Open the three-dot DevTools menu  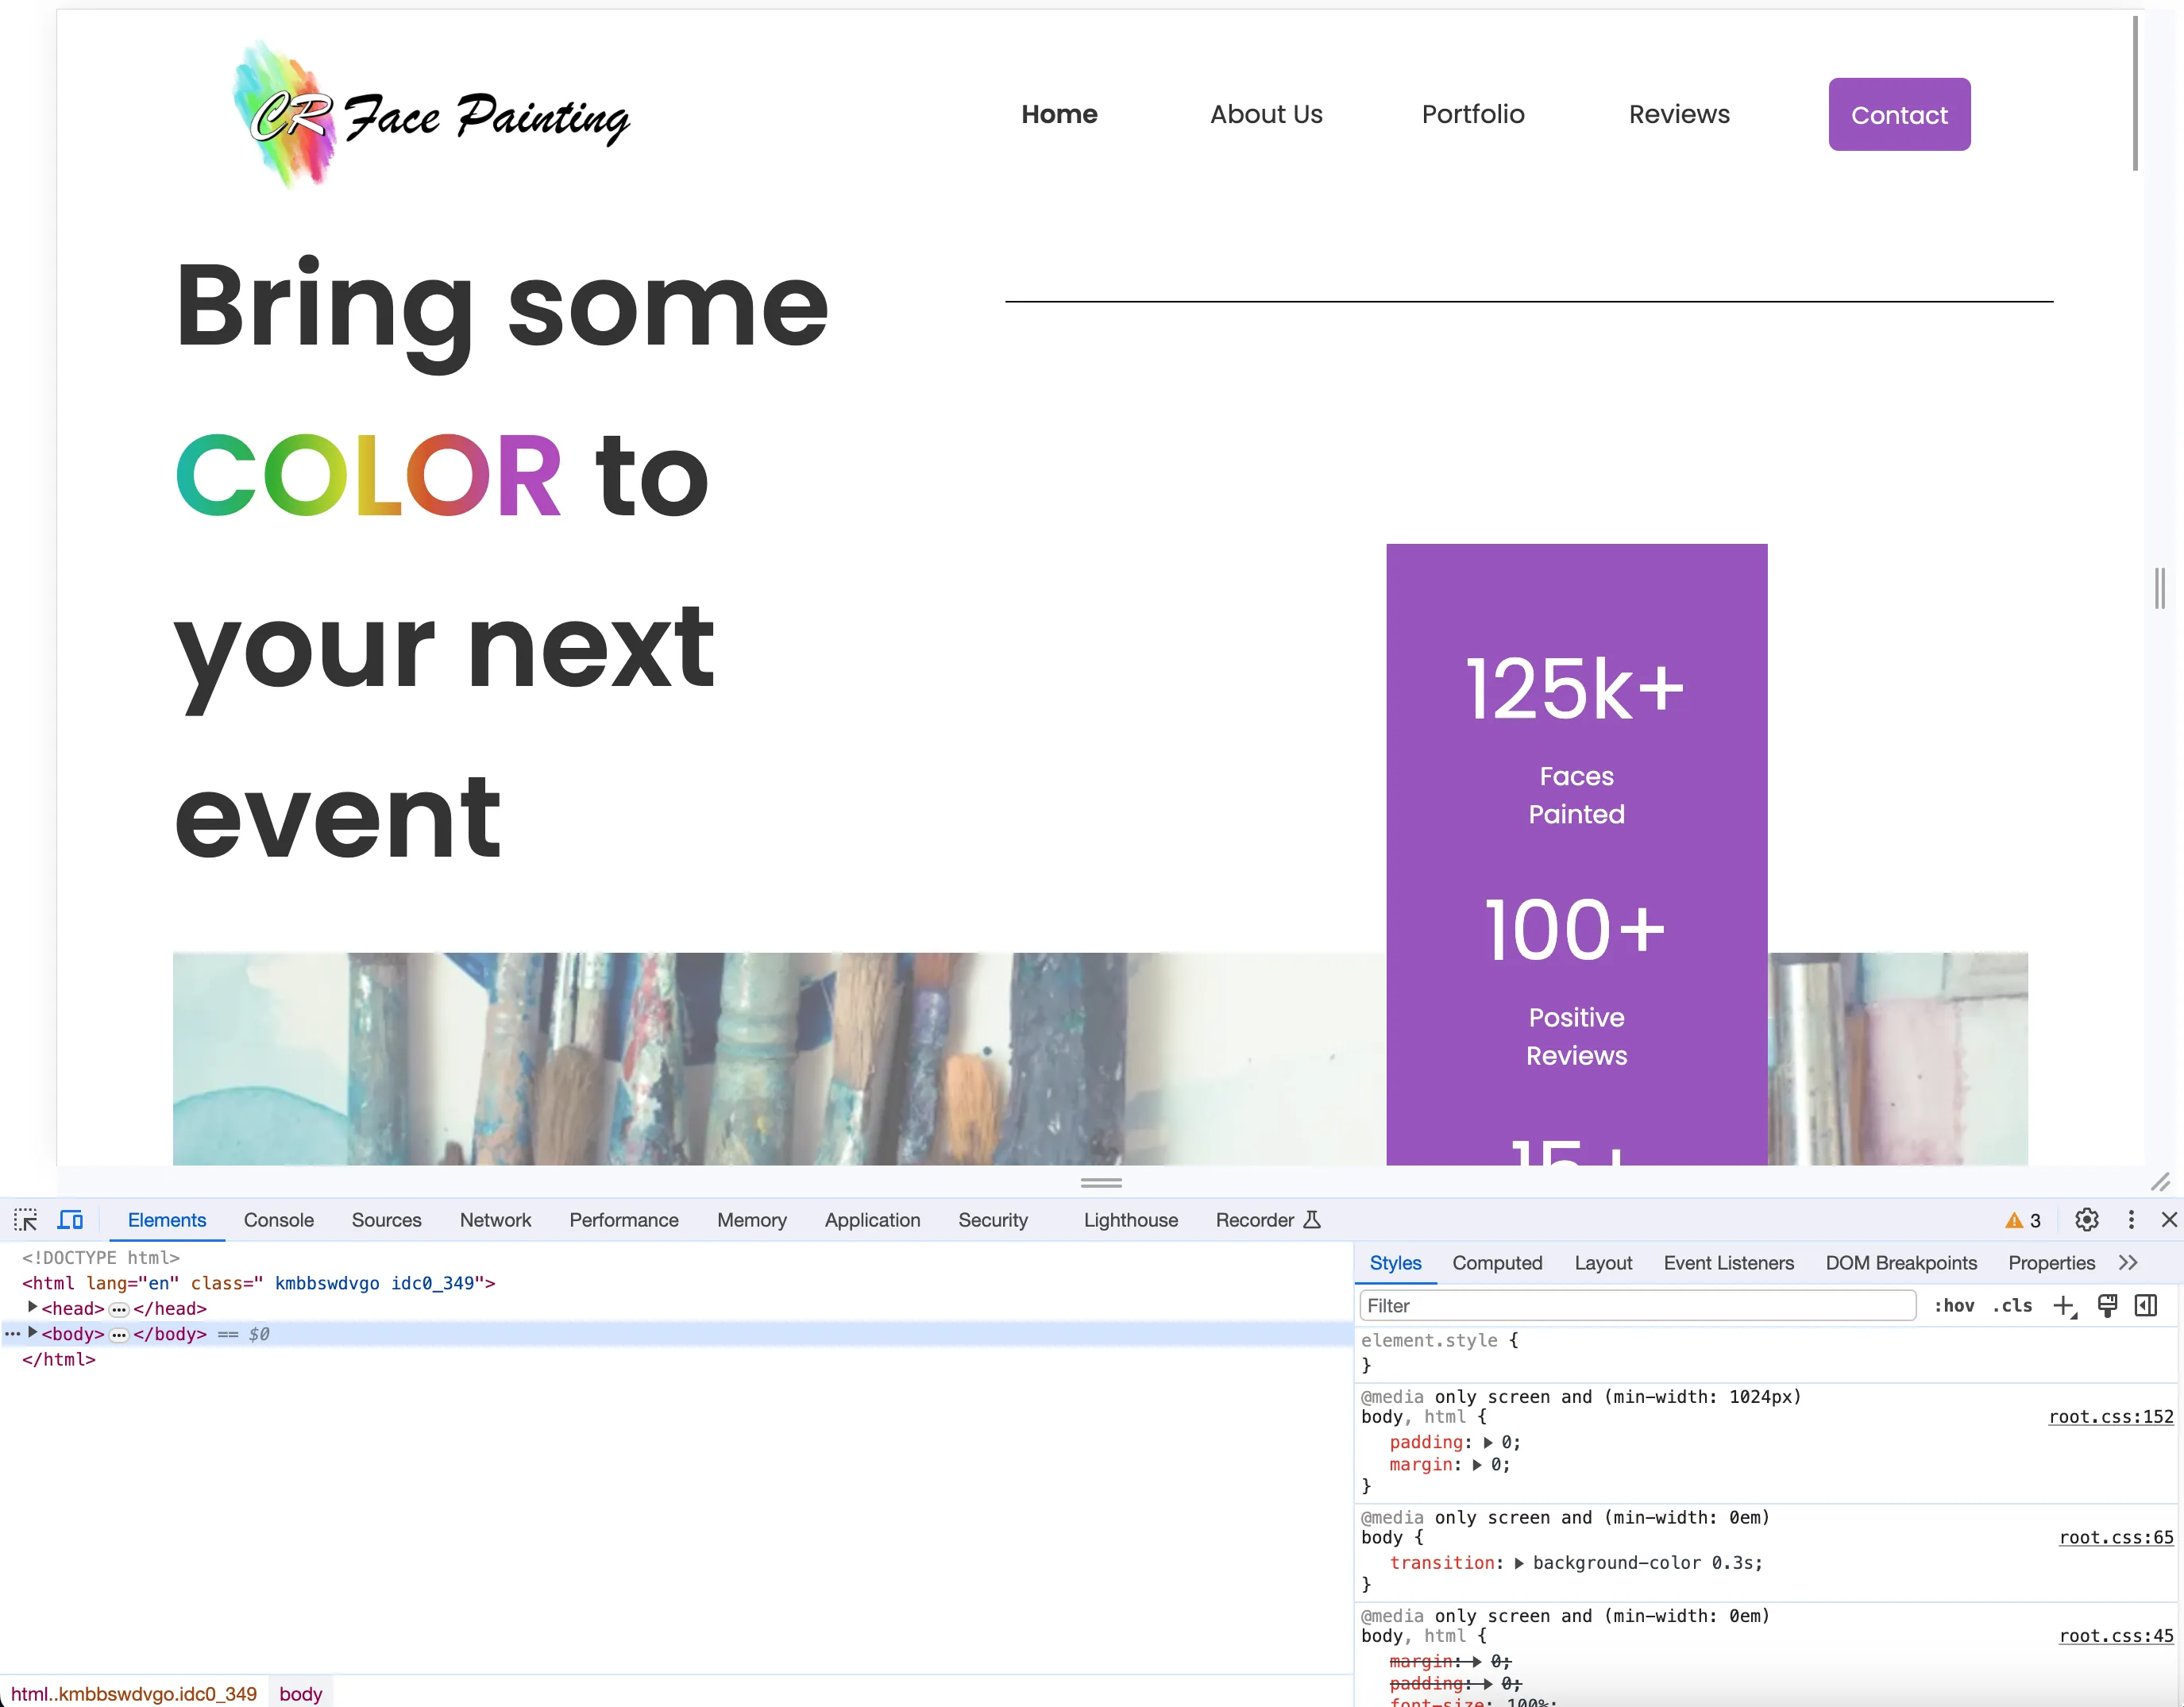pos(2131,1219)
